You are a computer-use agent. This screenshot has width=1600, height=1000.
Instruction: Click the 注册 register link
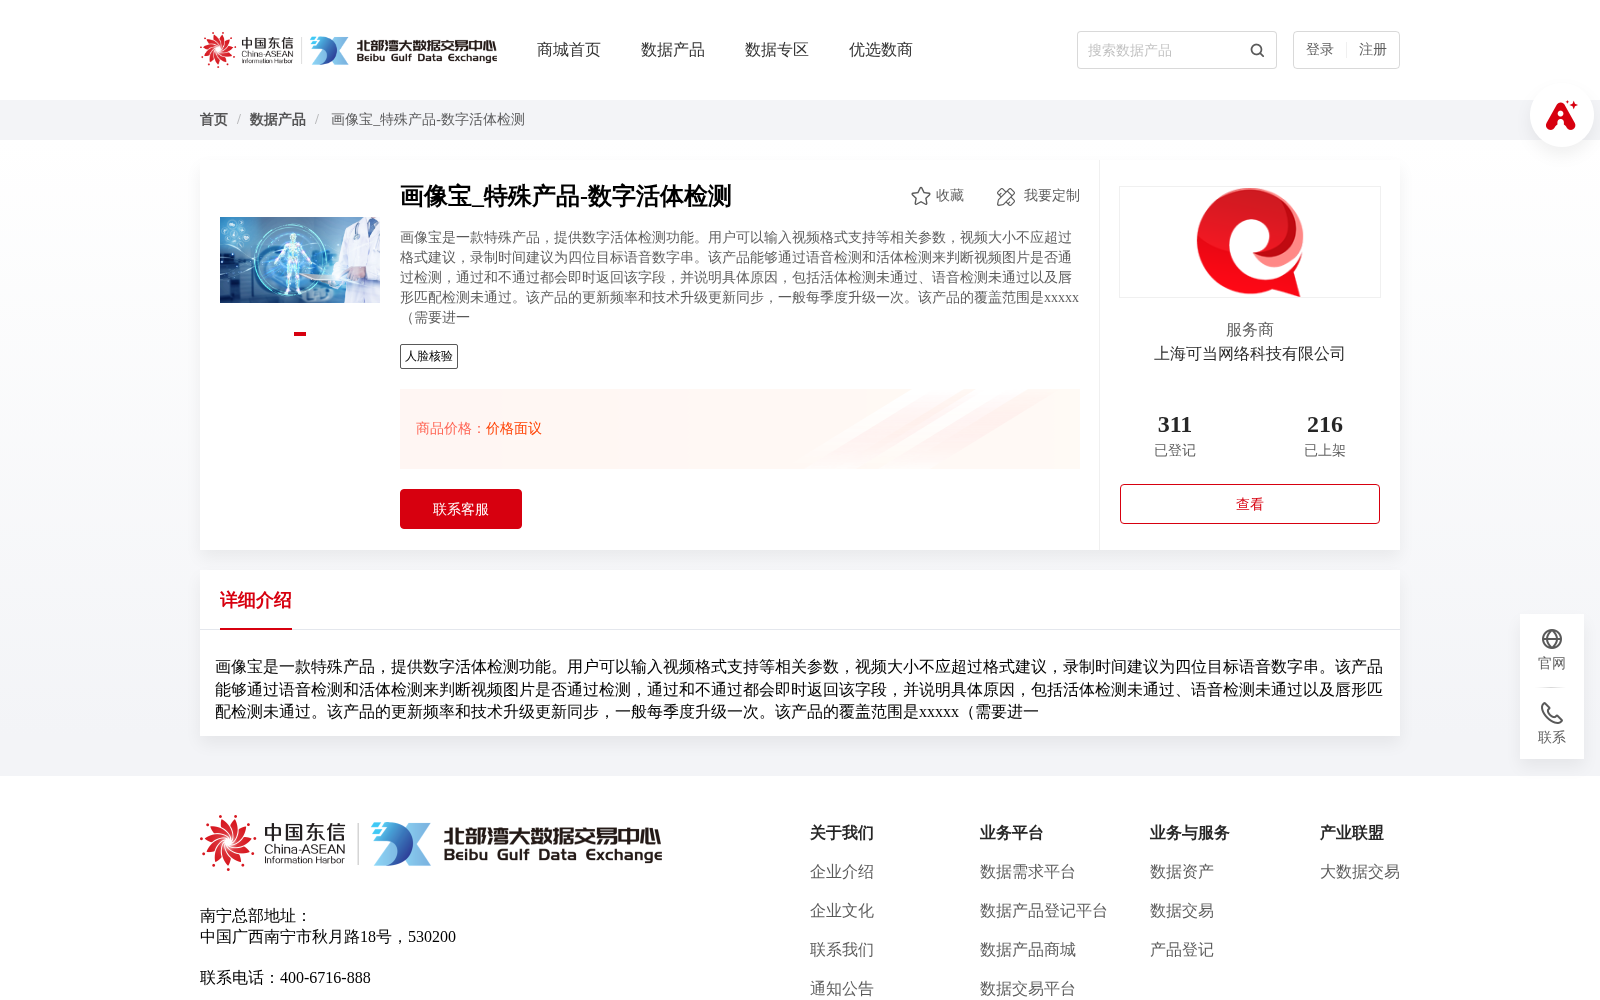tap(1373, 50)
